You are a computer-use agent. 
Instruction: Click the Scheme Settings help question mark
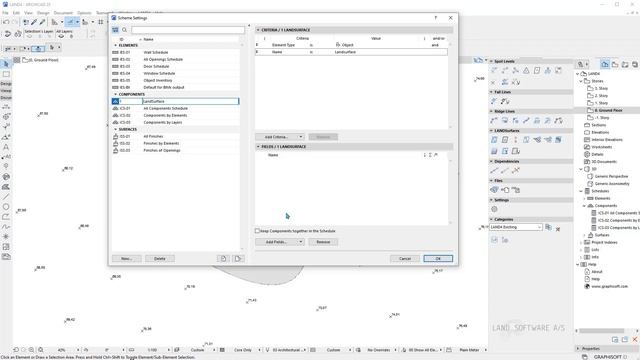(x=436, y=18)
